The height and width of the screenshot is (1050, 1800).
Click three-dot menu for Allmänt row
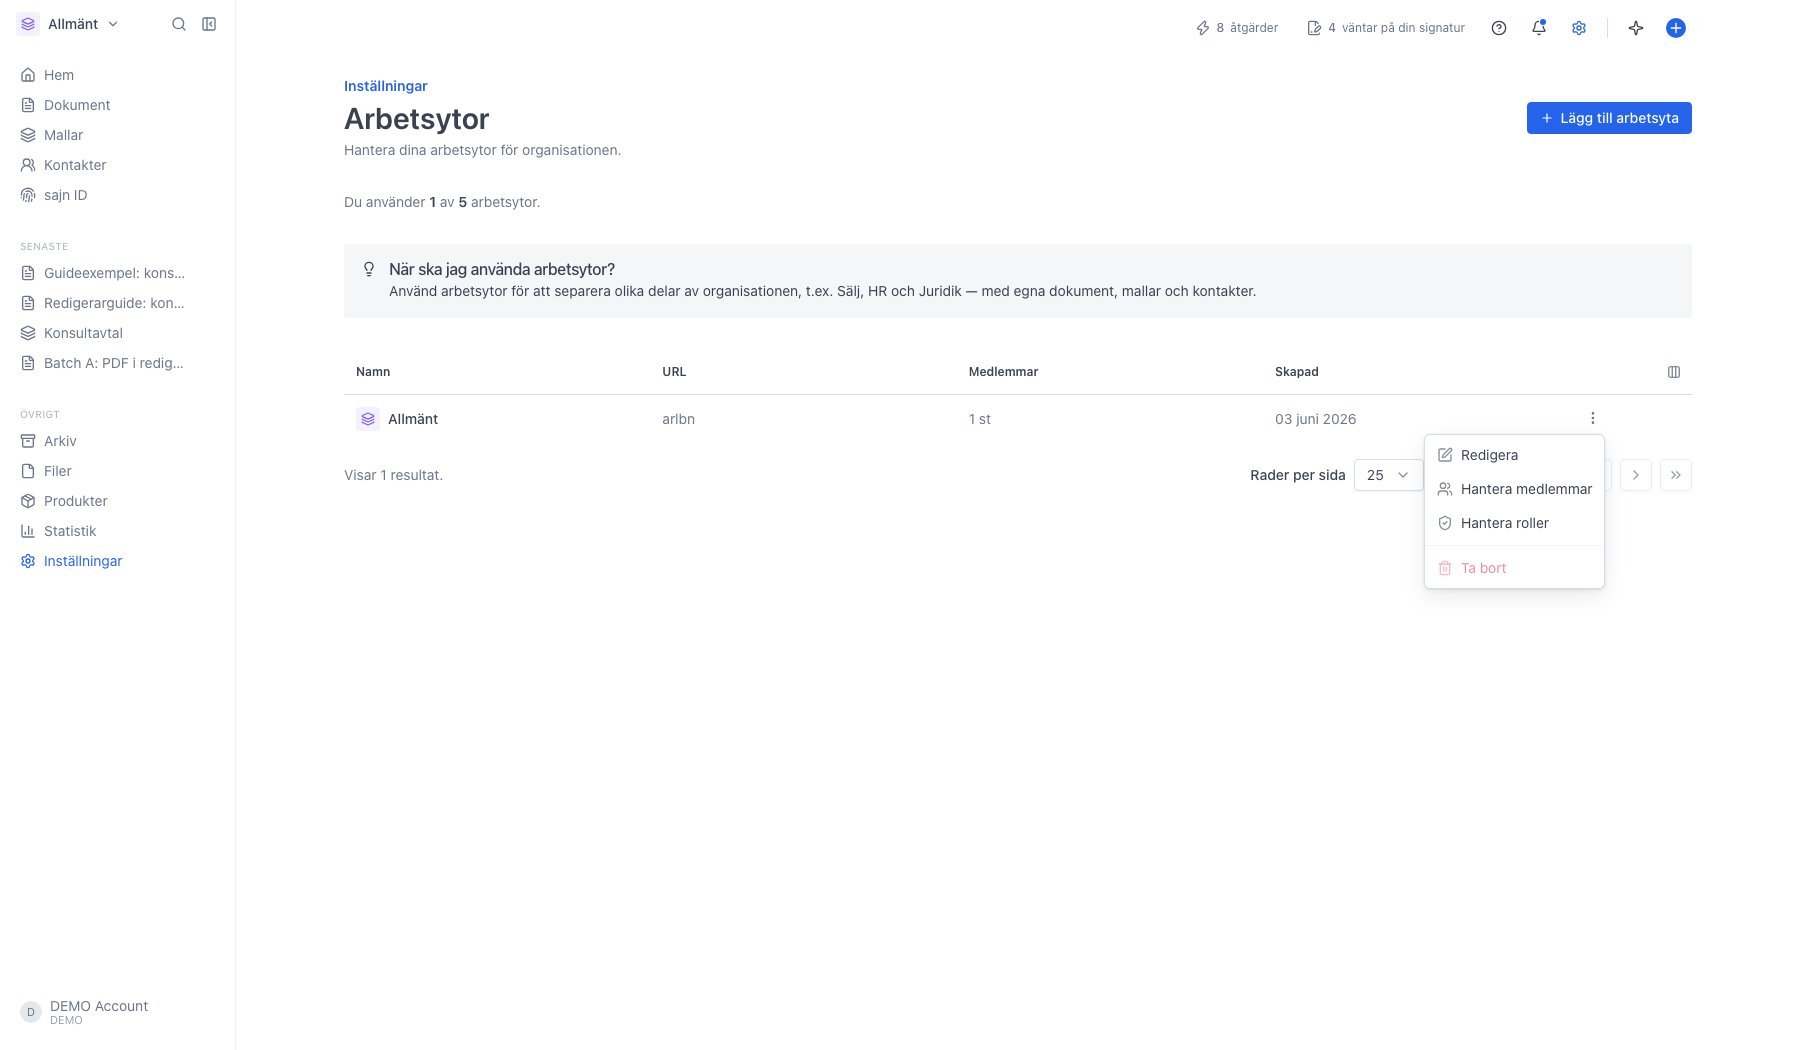pos(1593,418)
